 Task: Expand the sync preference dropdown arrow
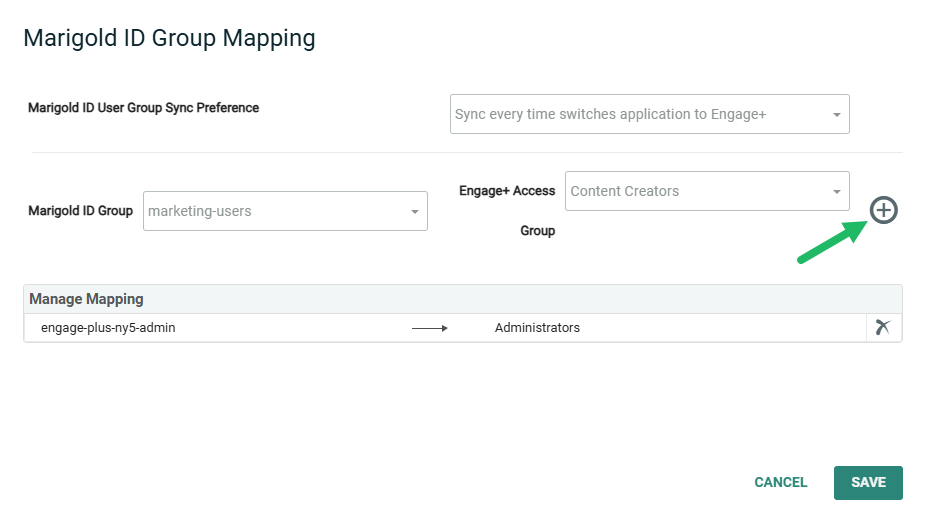tap(836, 115)
